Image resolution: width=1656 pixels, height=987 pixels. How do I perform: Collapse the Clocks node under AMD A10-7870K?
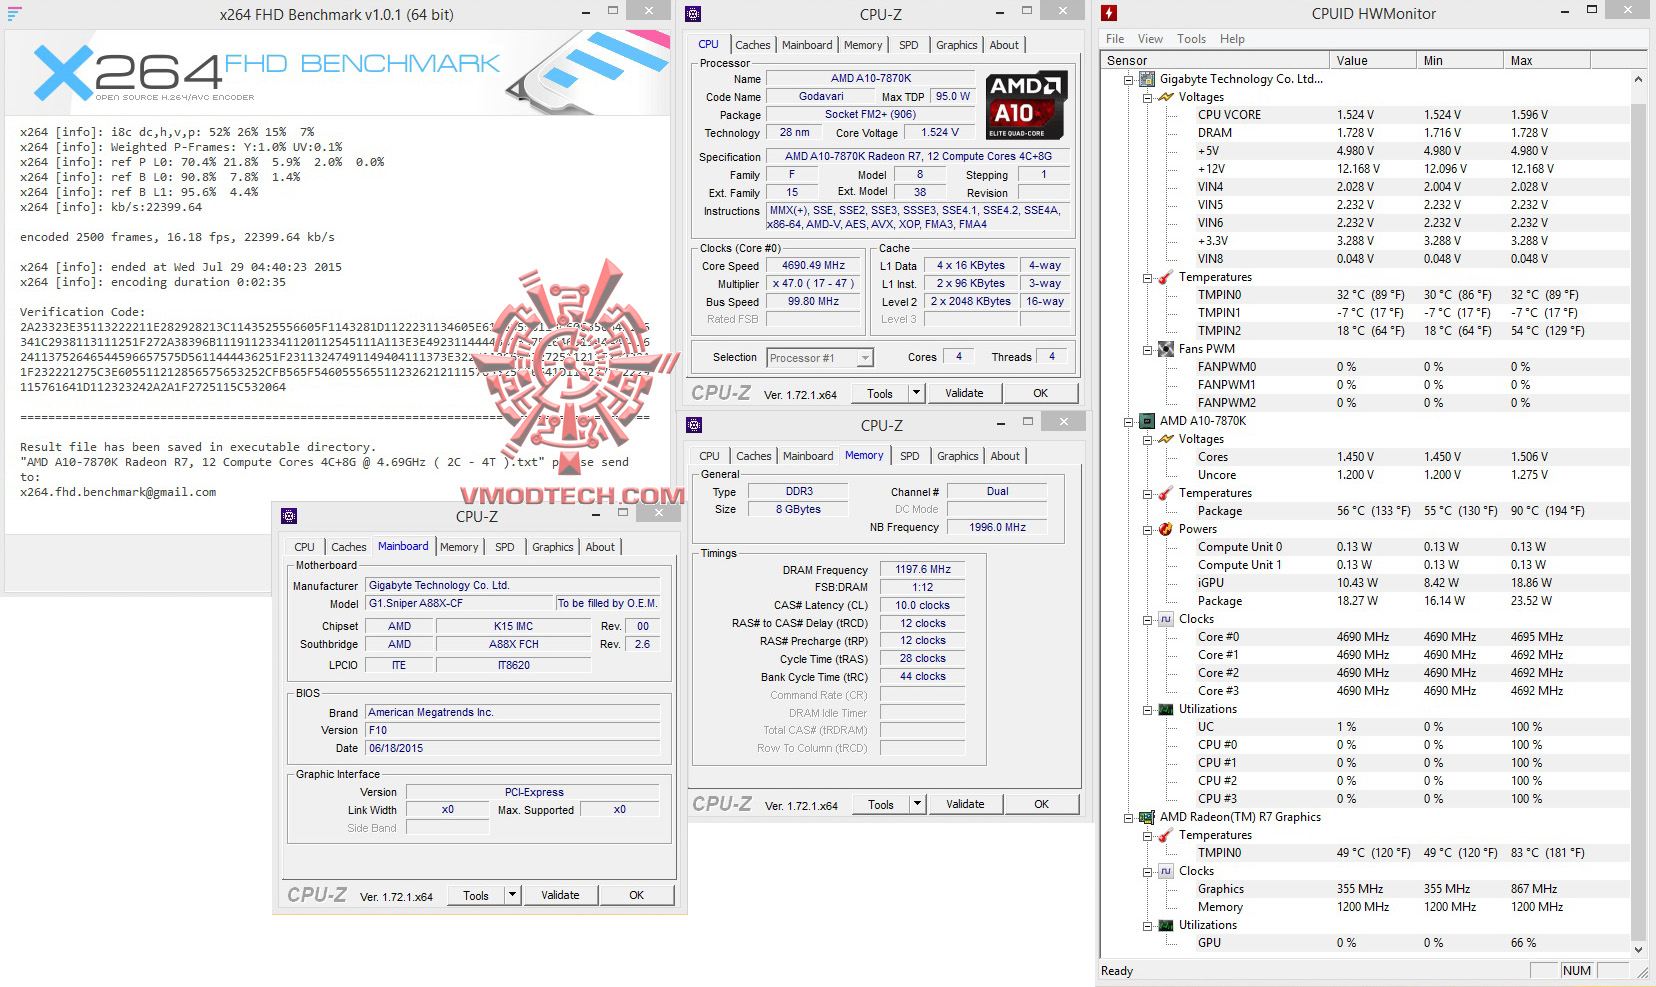coord(1147,619)
